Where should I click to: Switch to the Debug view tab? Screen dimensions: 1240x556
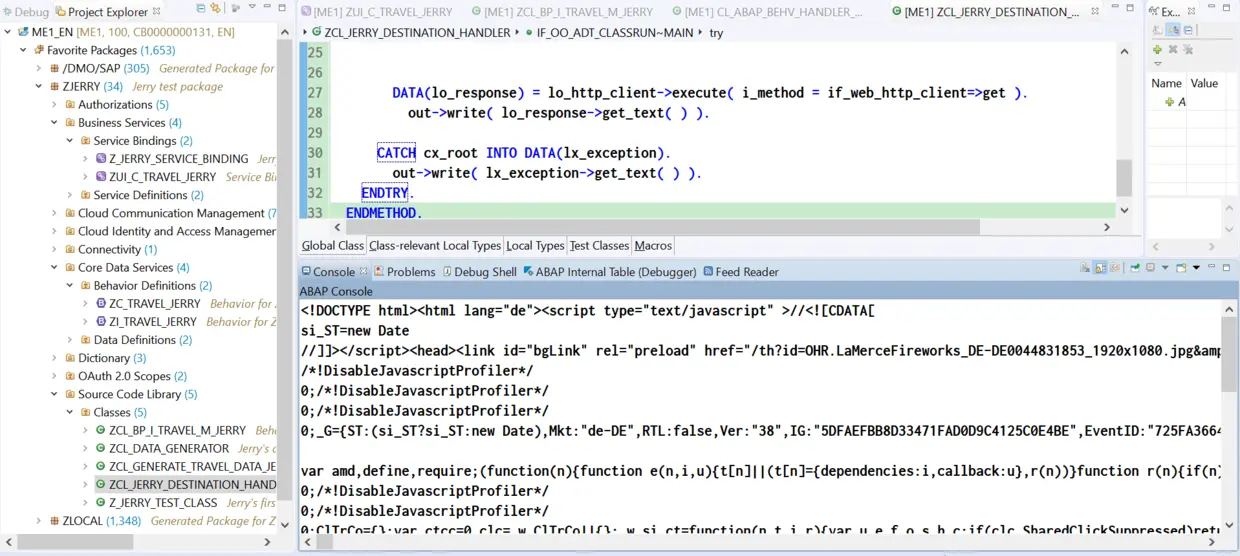click(25, 12)
